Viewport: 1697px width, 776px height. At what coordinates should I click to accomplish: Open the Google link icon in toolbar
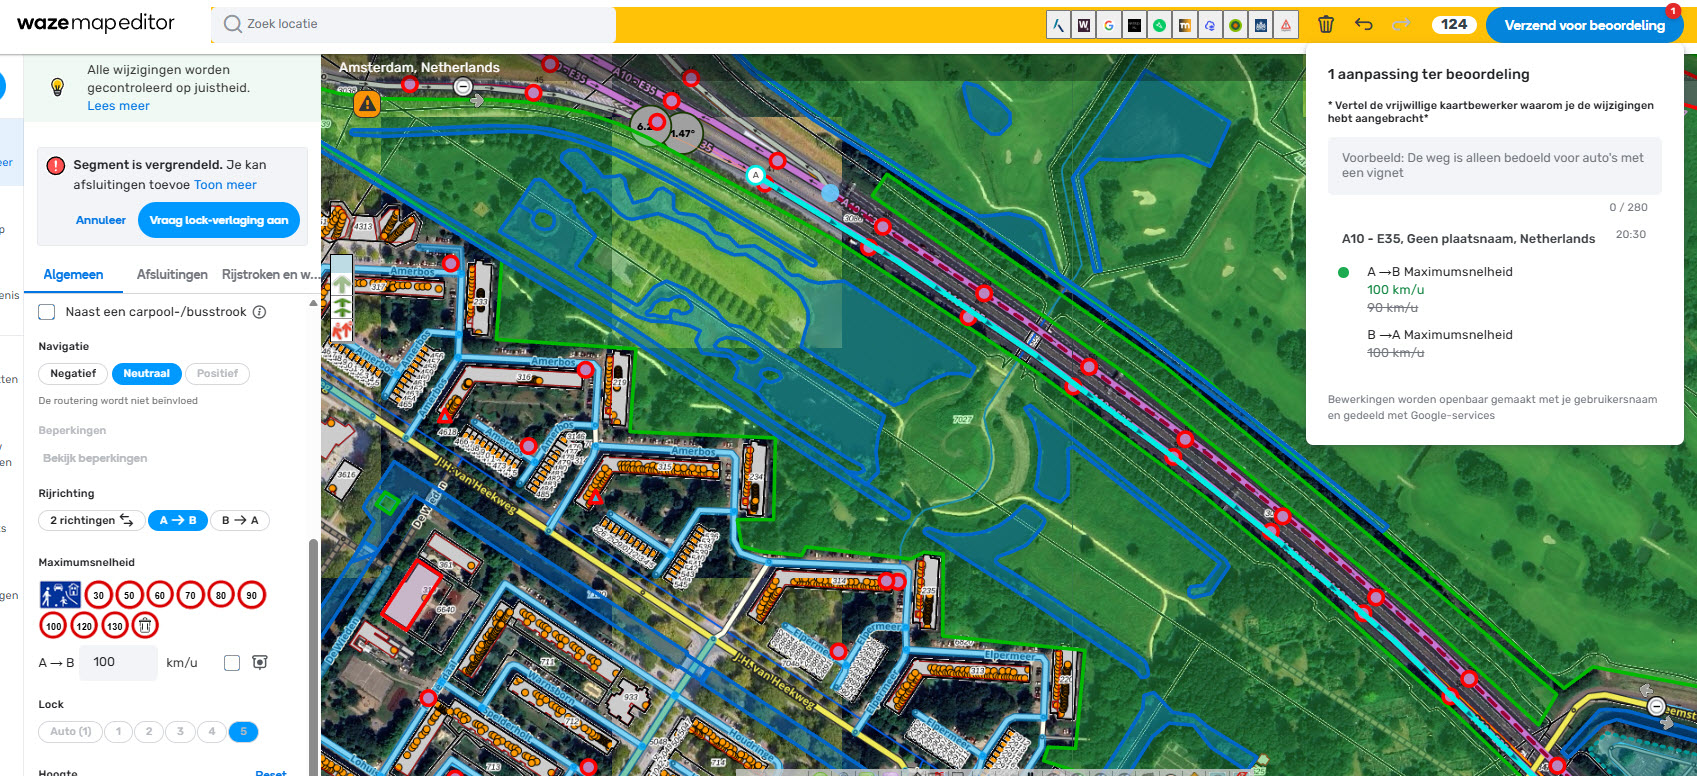pos(1109,26)
